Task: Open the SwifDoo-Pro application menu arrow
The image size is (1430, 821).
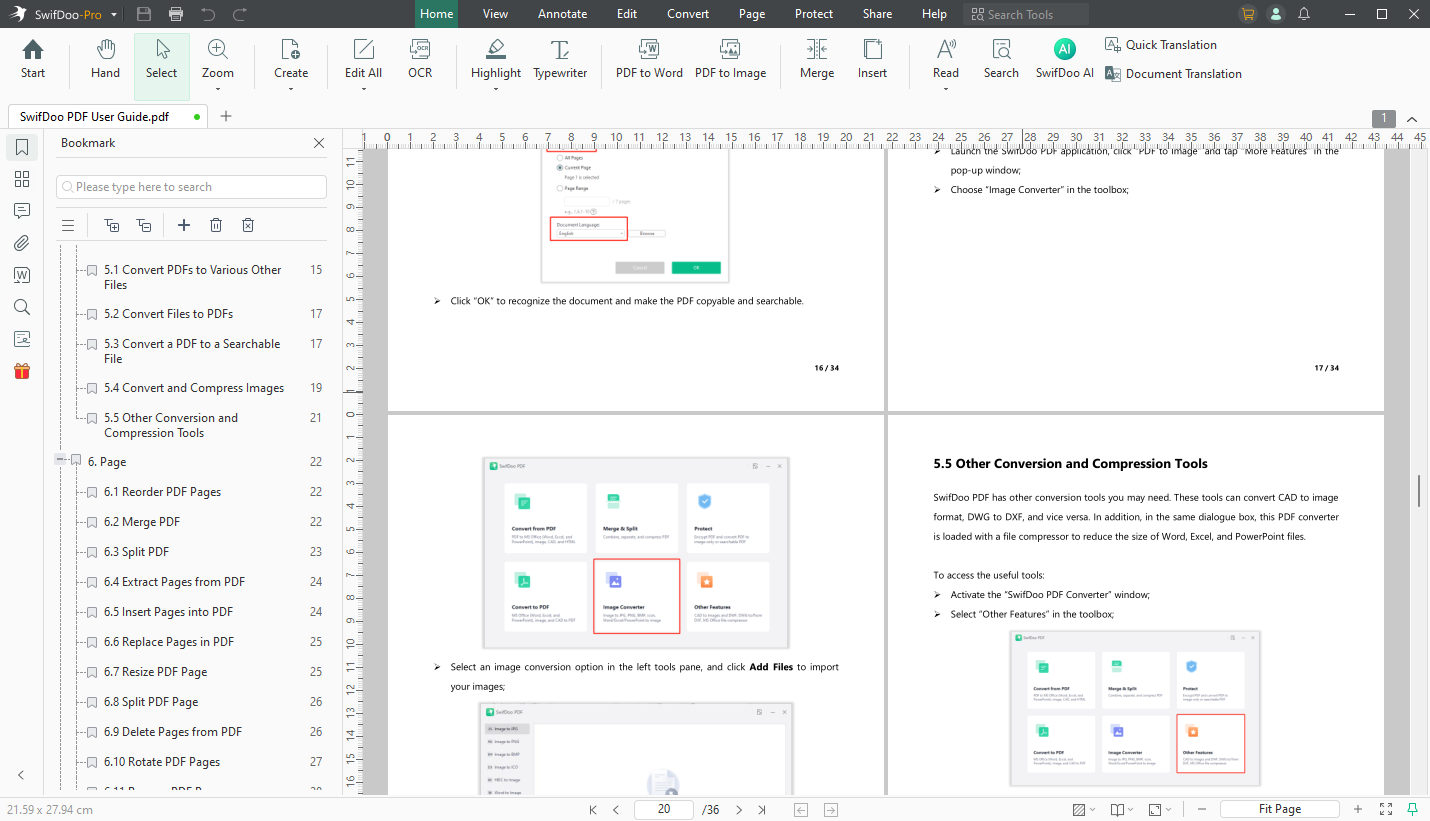Action: pyautogui.click(x=114, y=15)
